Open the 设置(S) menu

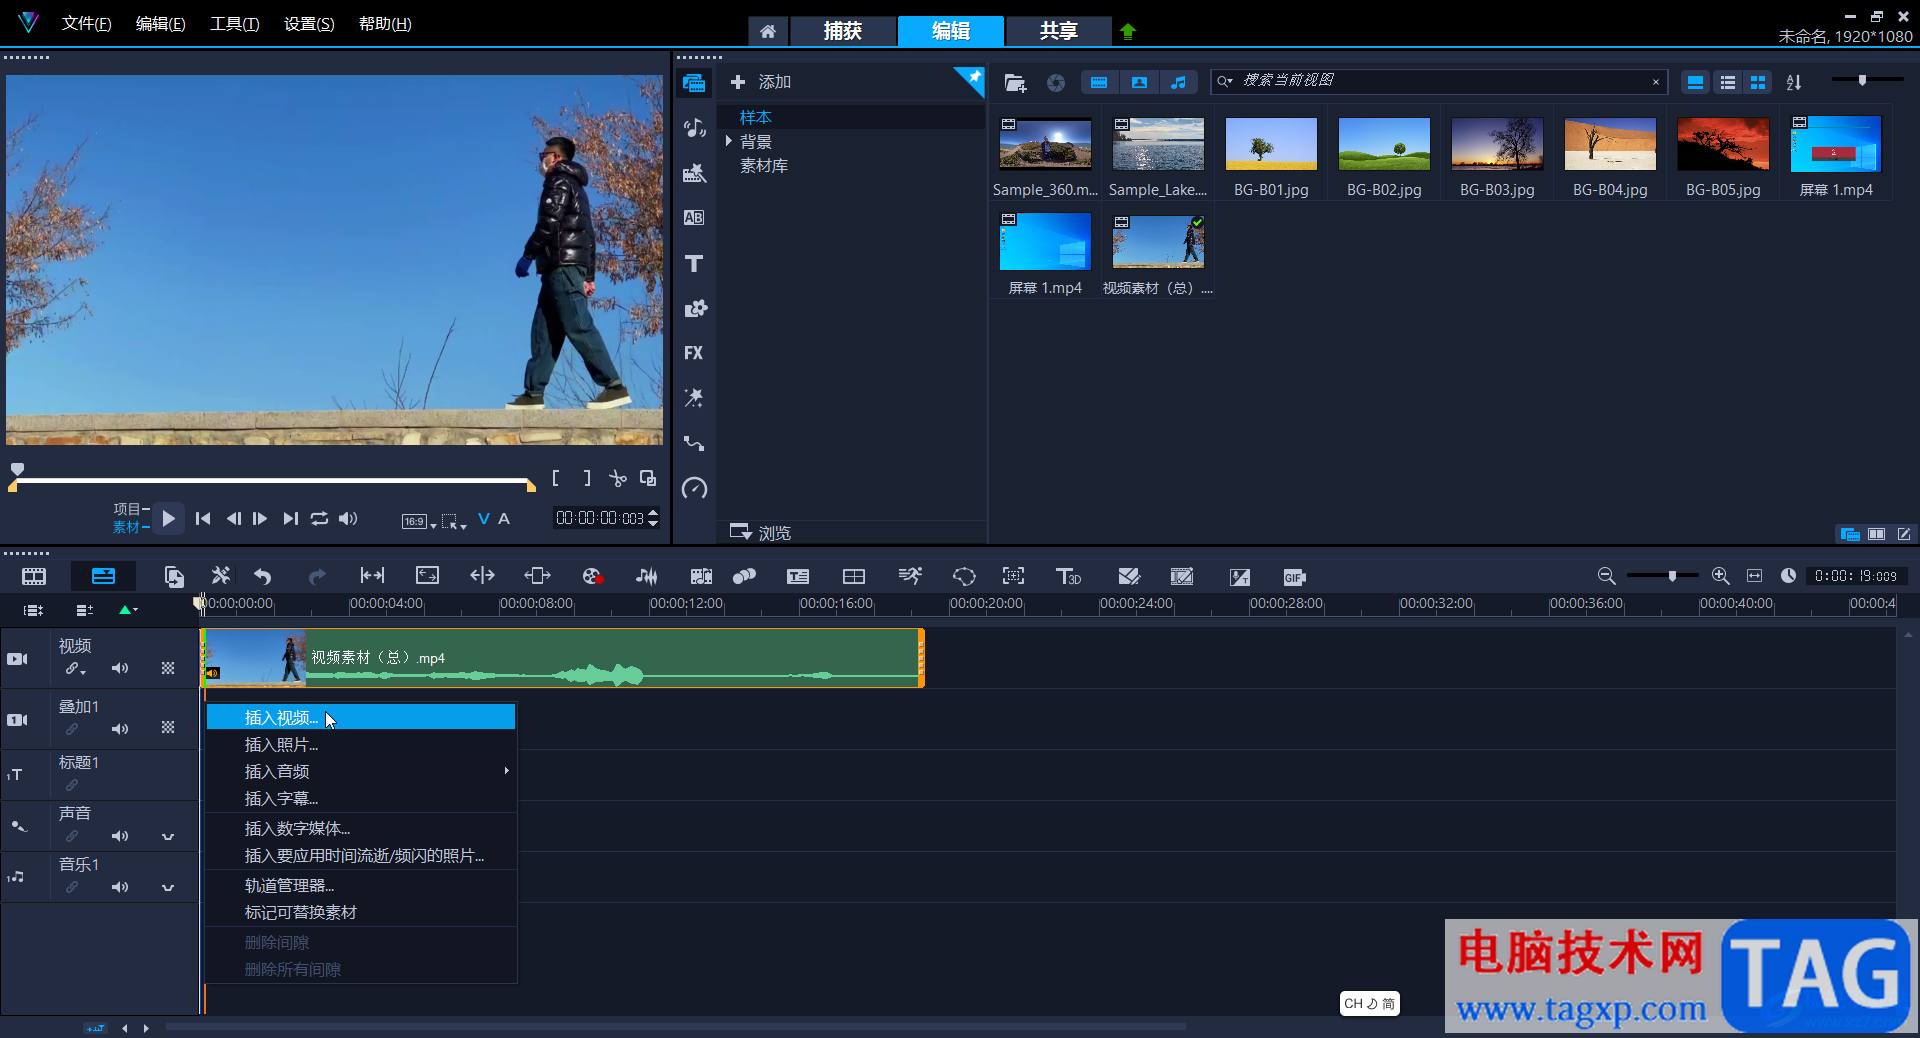[309, 24]
